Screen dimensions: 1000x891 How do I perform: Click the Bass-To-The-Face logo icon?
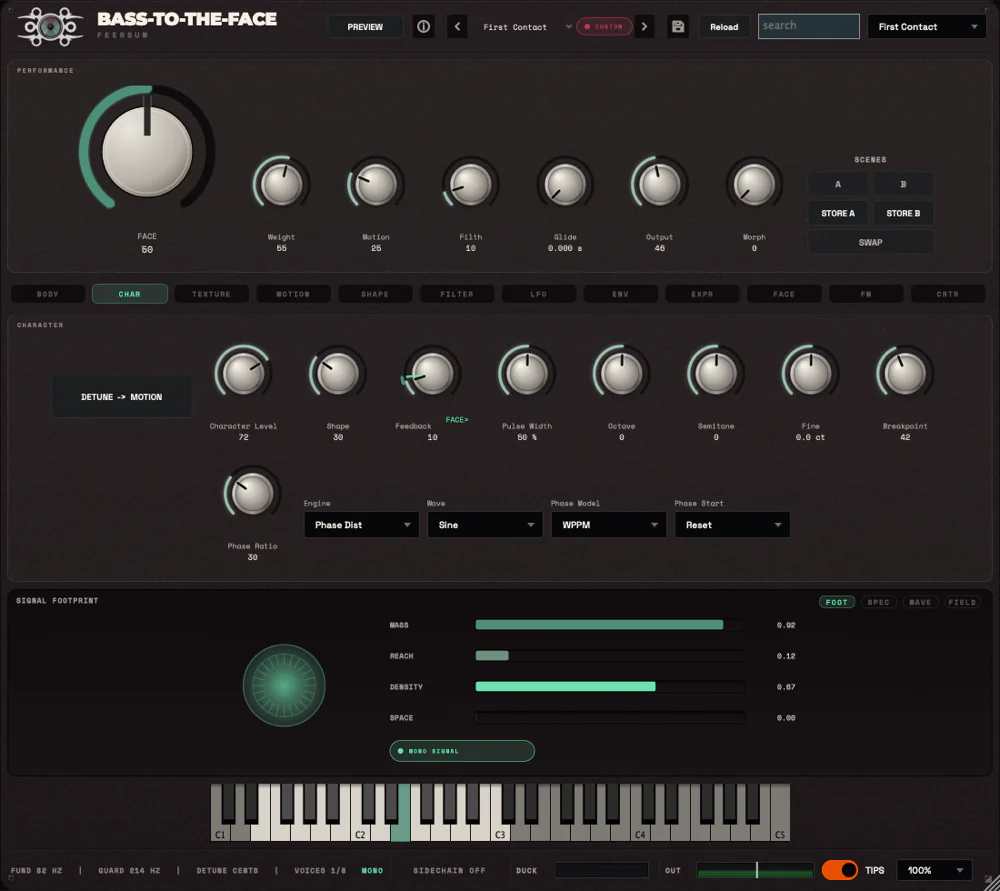[50, 27]
